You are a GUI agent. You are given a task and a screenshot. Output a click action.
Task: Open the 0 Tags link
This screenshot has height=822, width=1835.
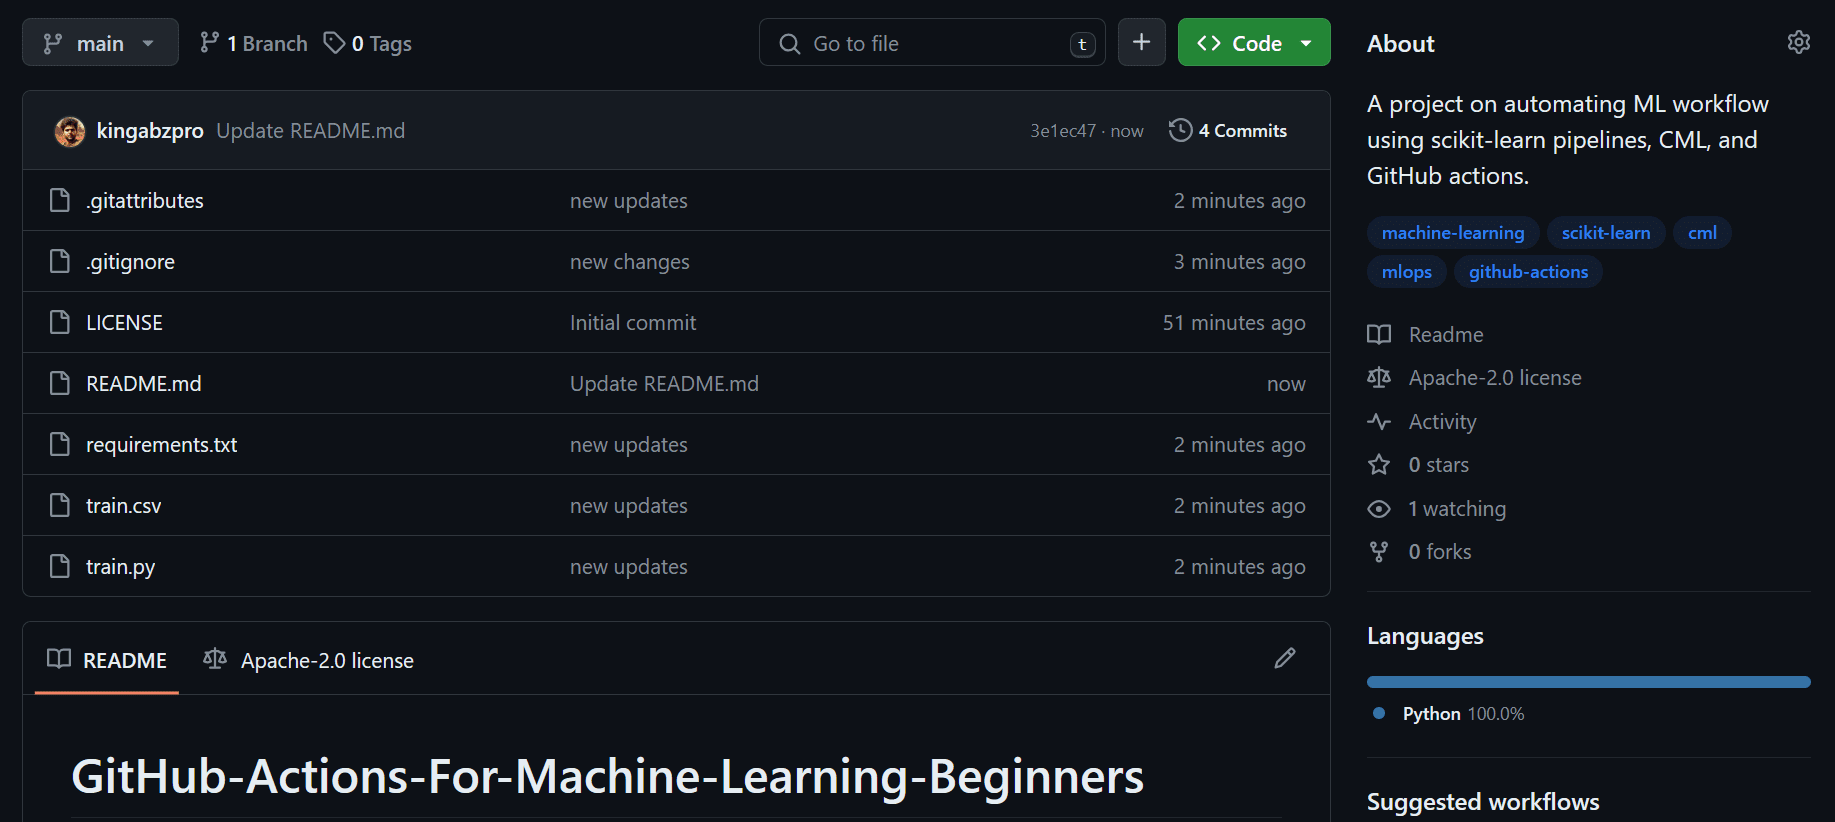[x=368, y=43]
